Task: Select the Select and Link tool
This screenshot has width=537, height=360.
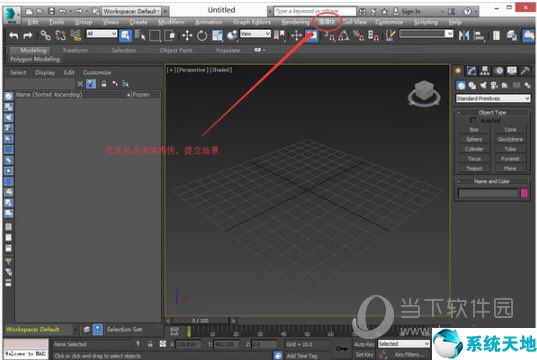Action: click(x=45, y=35)
